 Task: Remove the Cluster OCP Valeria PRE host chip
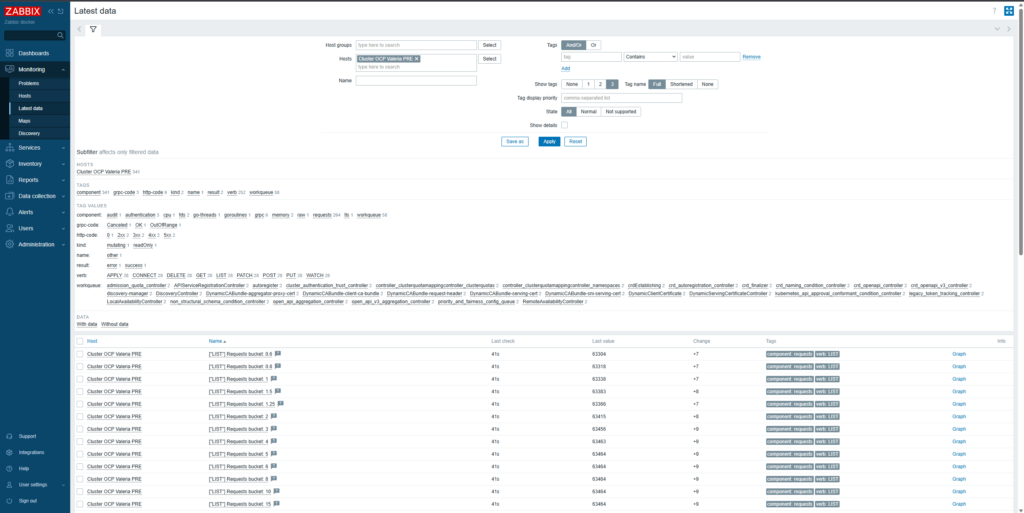click(417, 59)
